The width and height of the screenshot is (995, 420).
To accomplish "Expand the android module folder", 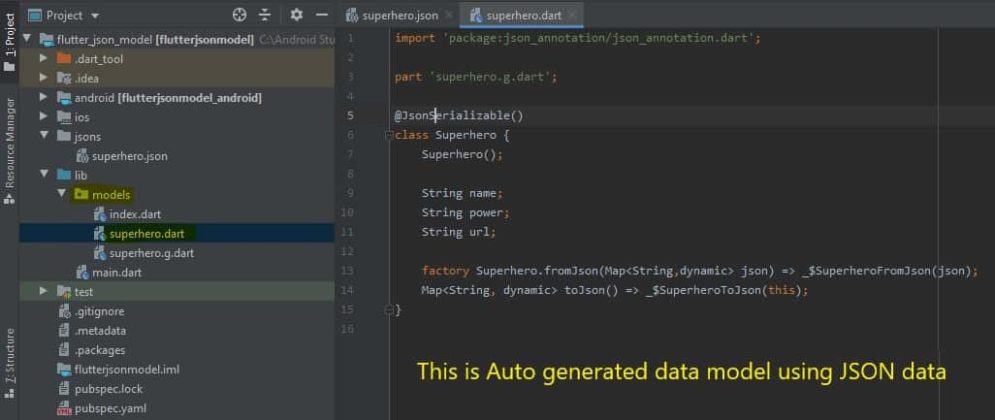I will click(43, 98).
